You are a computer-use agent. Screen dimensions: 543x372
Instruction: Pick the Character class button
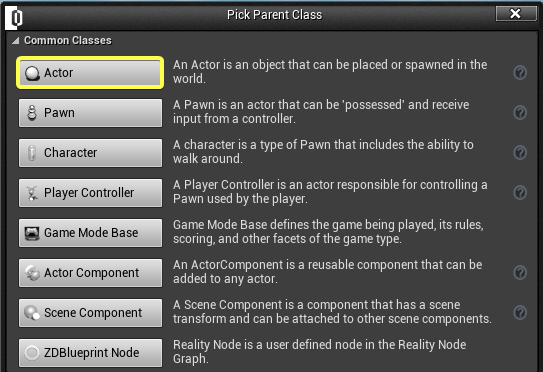coord(90,153)
